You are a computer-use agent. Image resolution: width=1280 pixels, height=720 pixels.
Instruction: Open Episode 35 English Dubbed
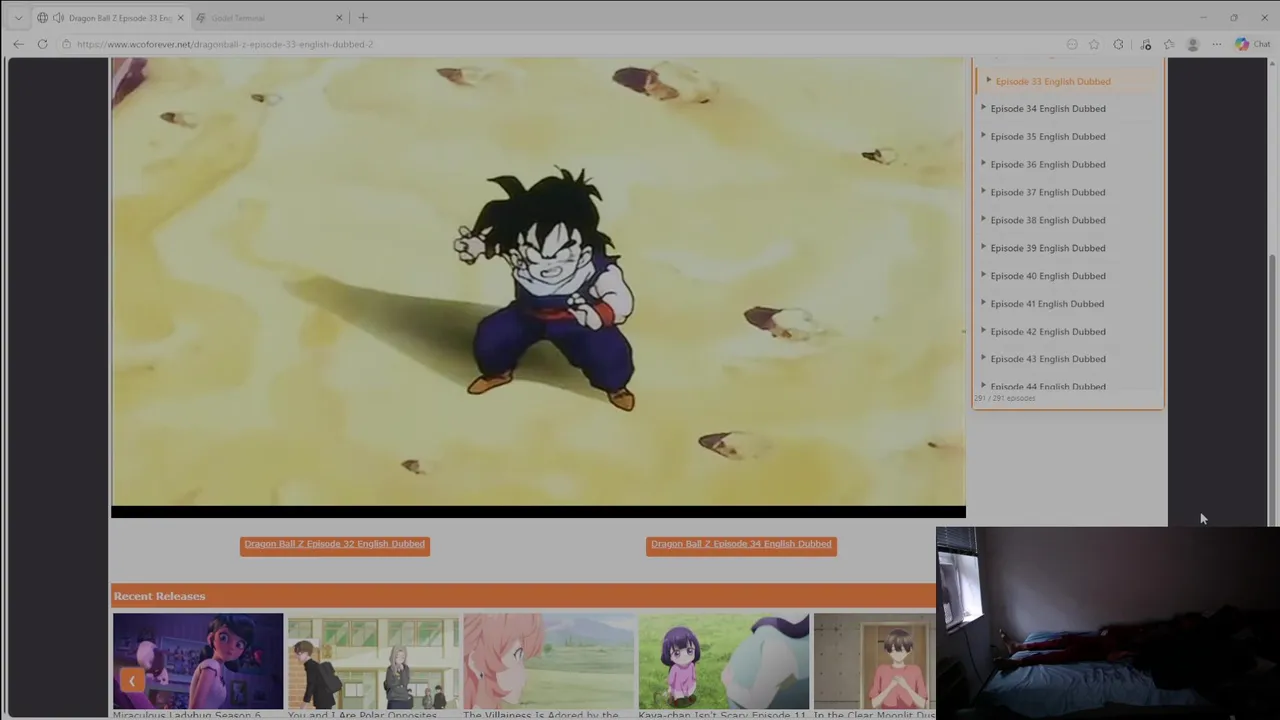click(1048, 137)
